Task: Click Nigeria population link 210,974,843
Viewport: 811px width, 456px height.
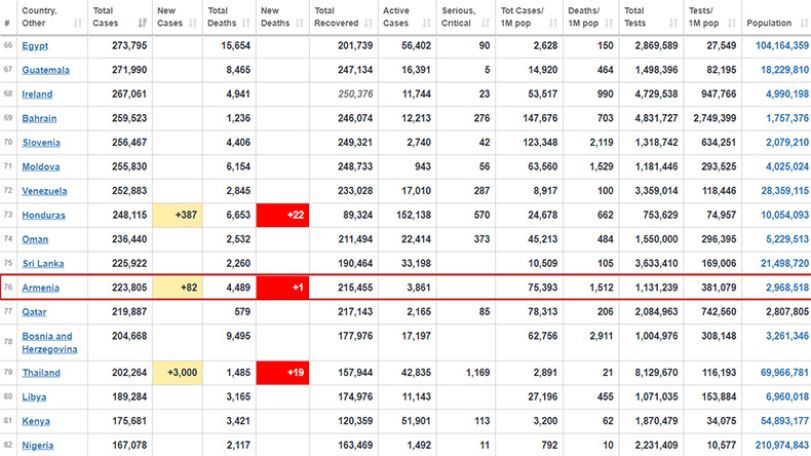Action: [782, 445]
